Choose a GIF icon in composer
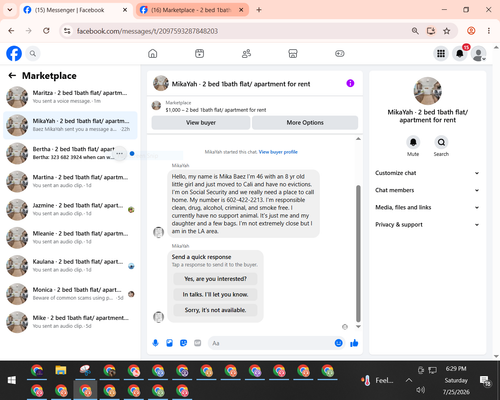 198,343
